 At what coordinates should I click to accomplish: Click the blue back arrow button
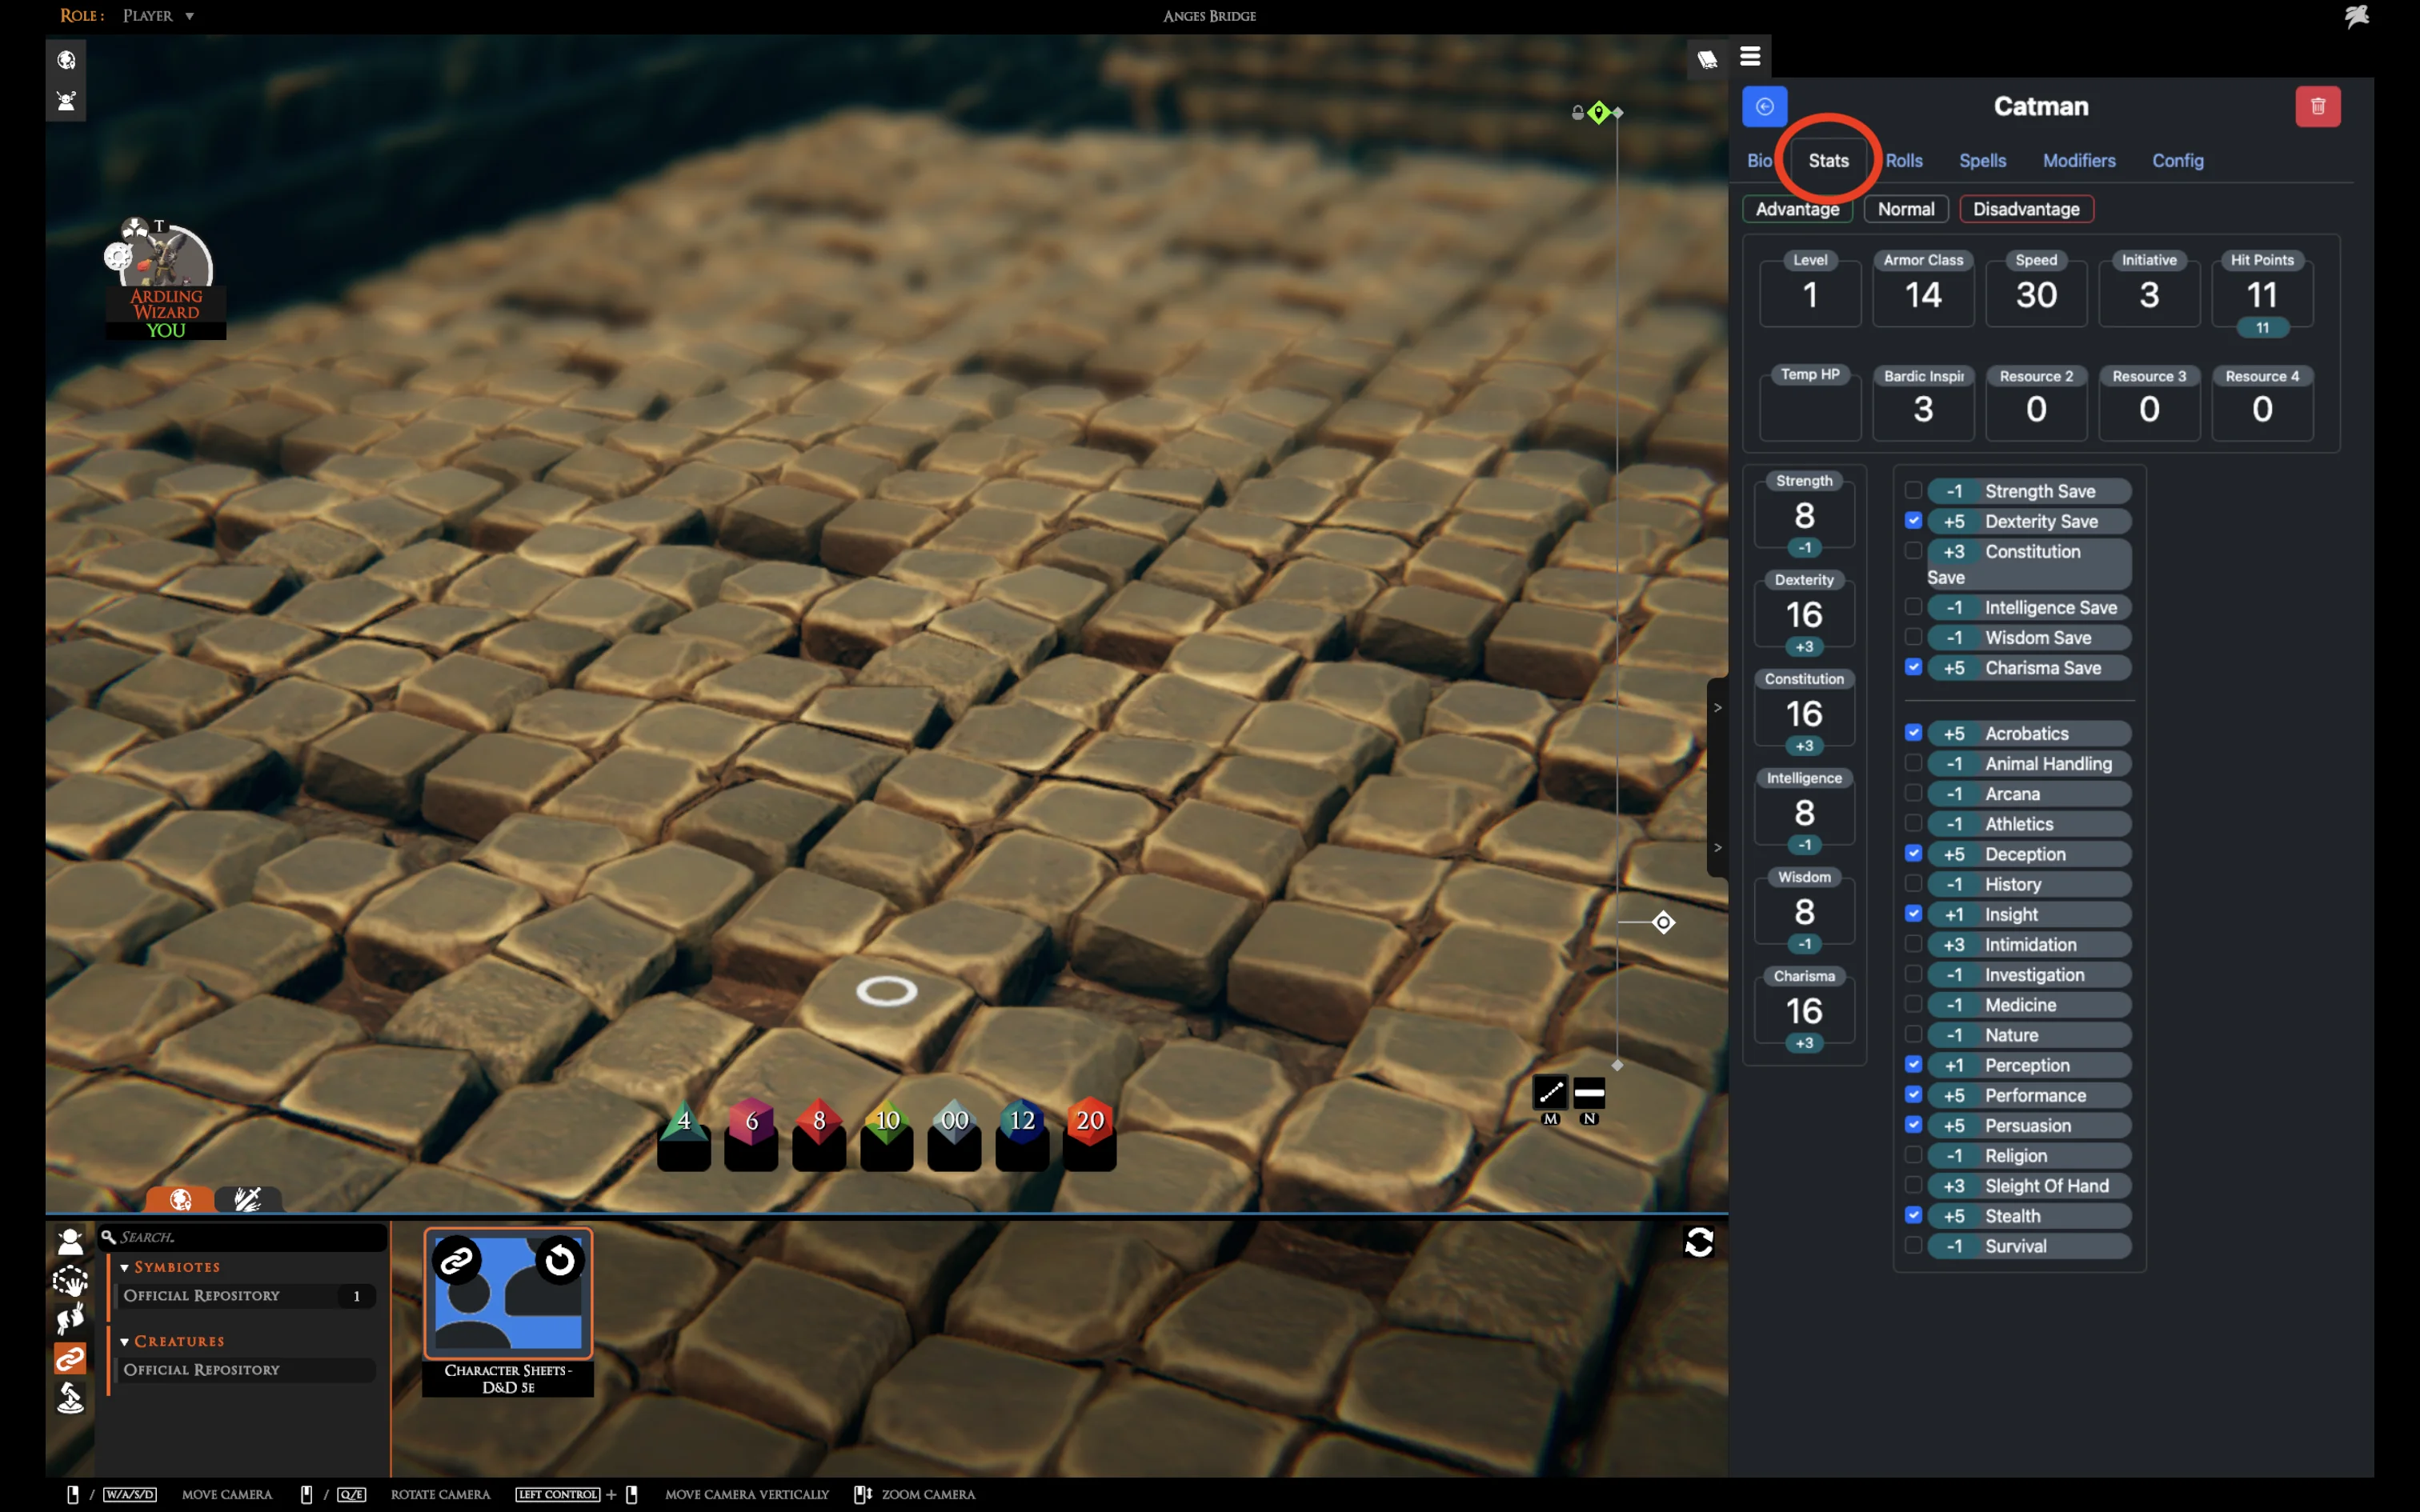pyautogui.click(x=1764, y=106)
